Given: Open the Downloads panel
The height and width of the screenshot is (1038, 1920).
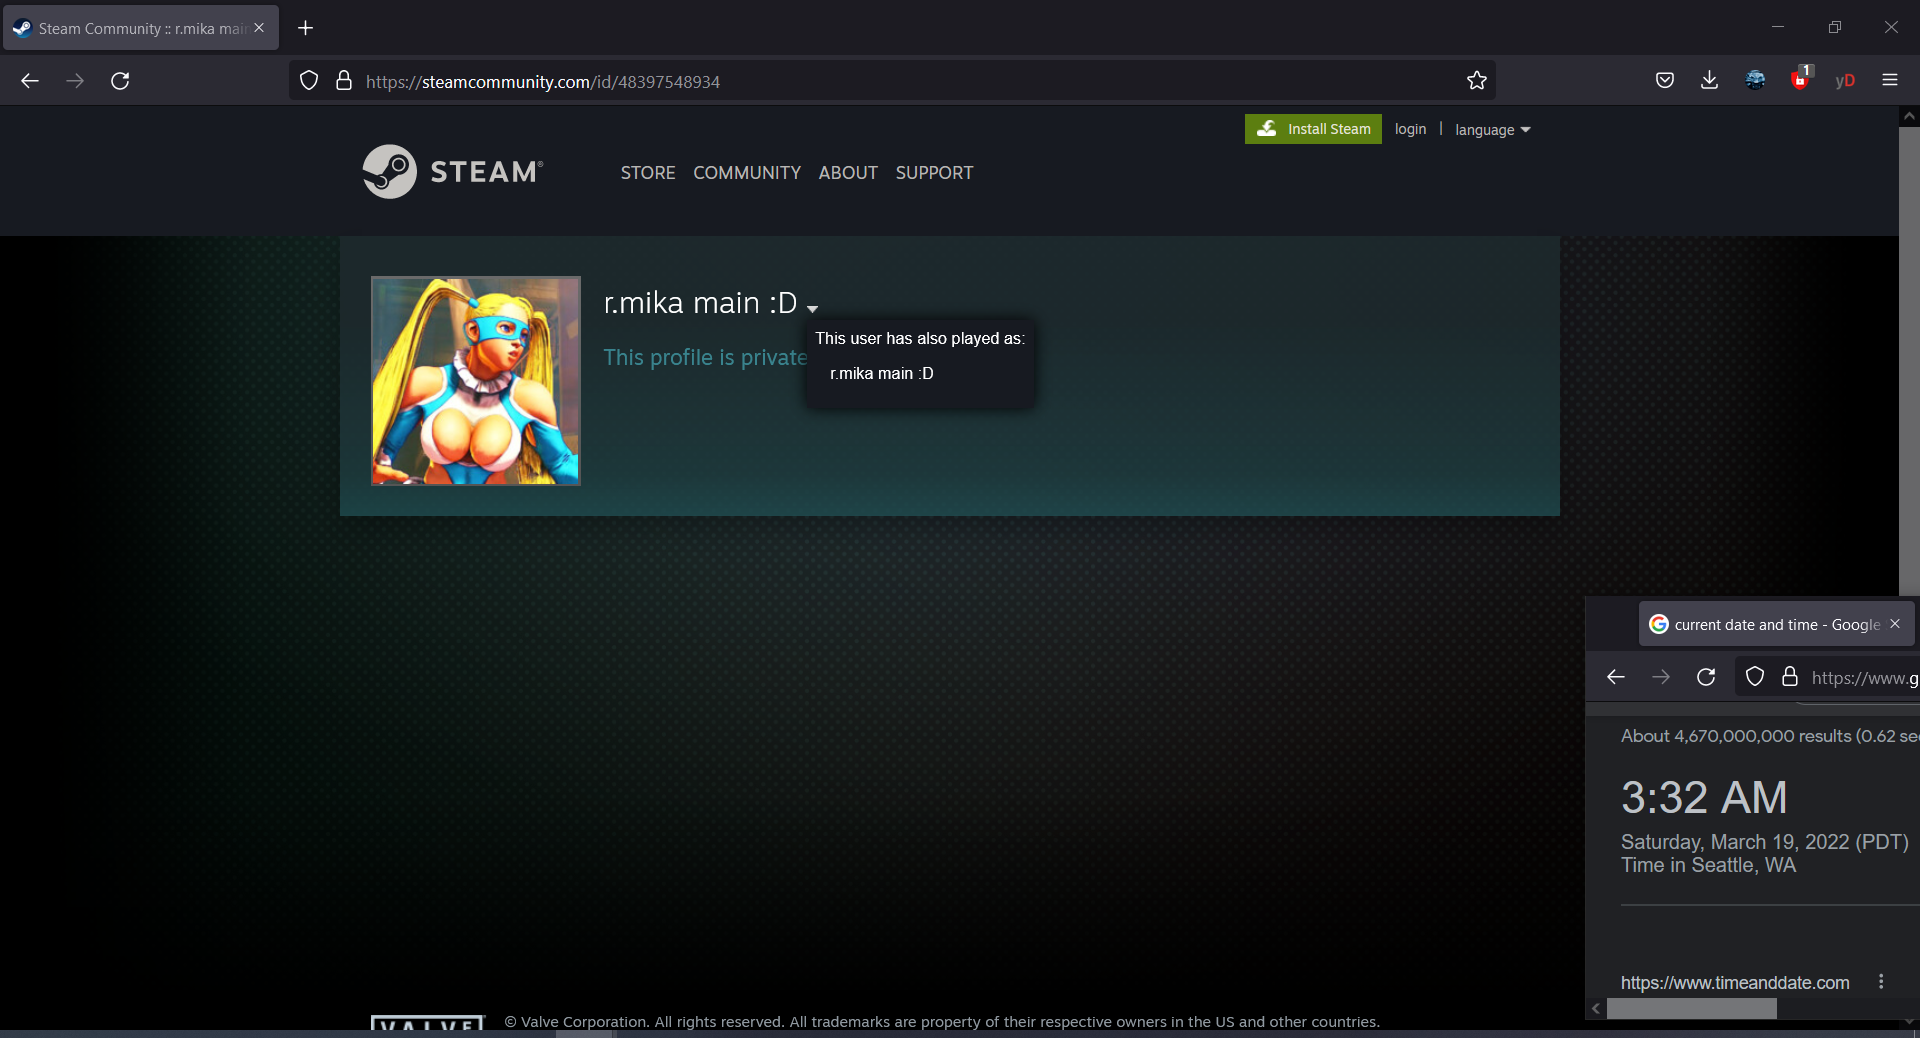Looking at the screenshot, I should 1710,81.
